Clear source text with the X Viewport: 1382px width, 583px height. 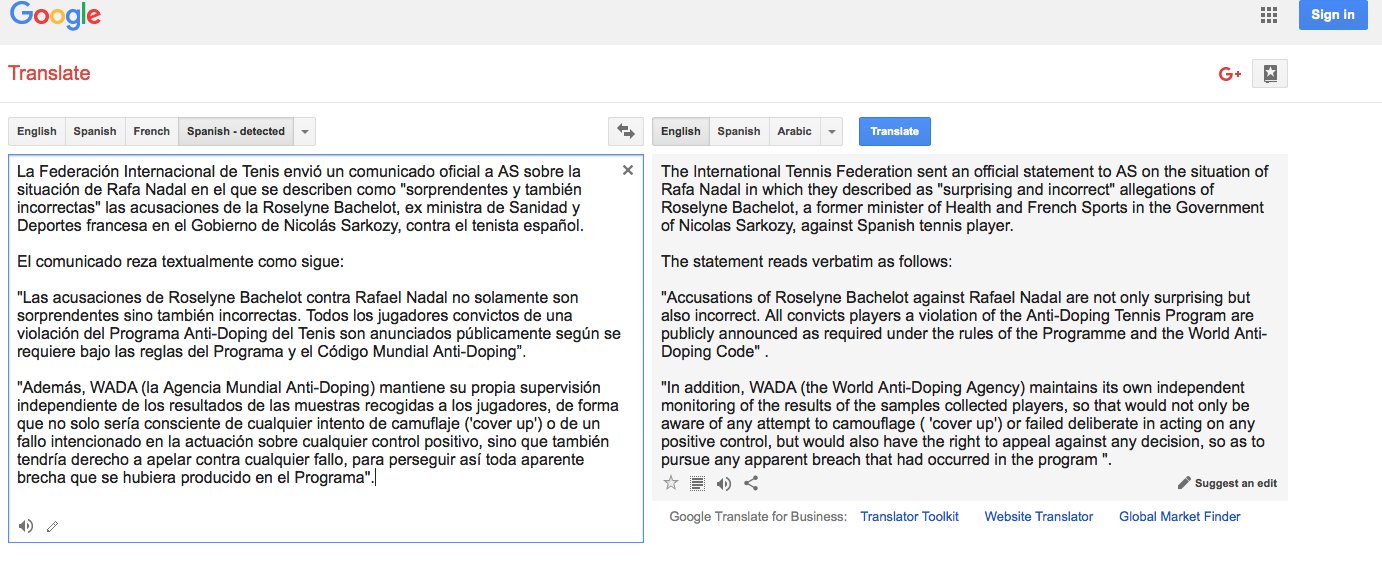click(628, 170)
